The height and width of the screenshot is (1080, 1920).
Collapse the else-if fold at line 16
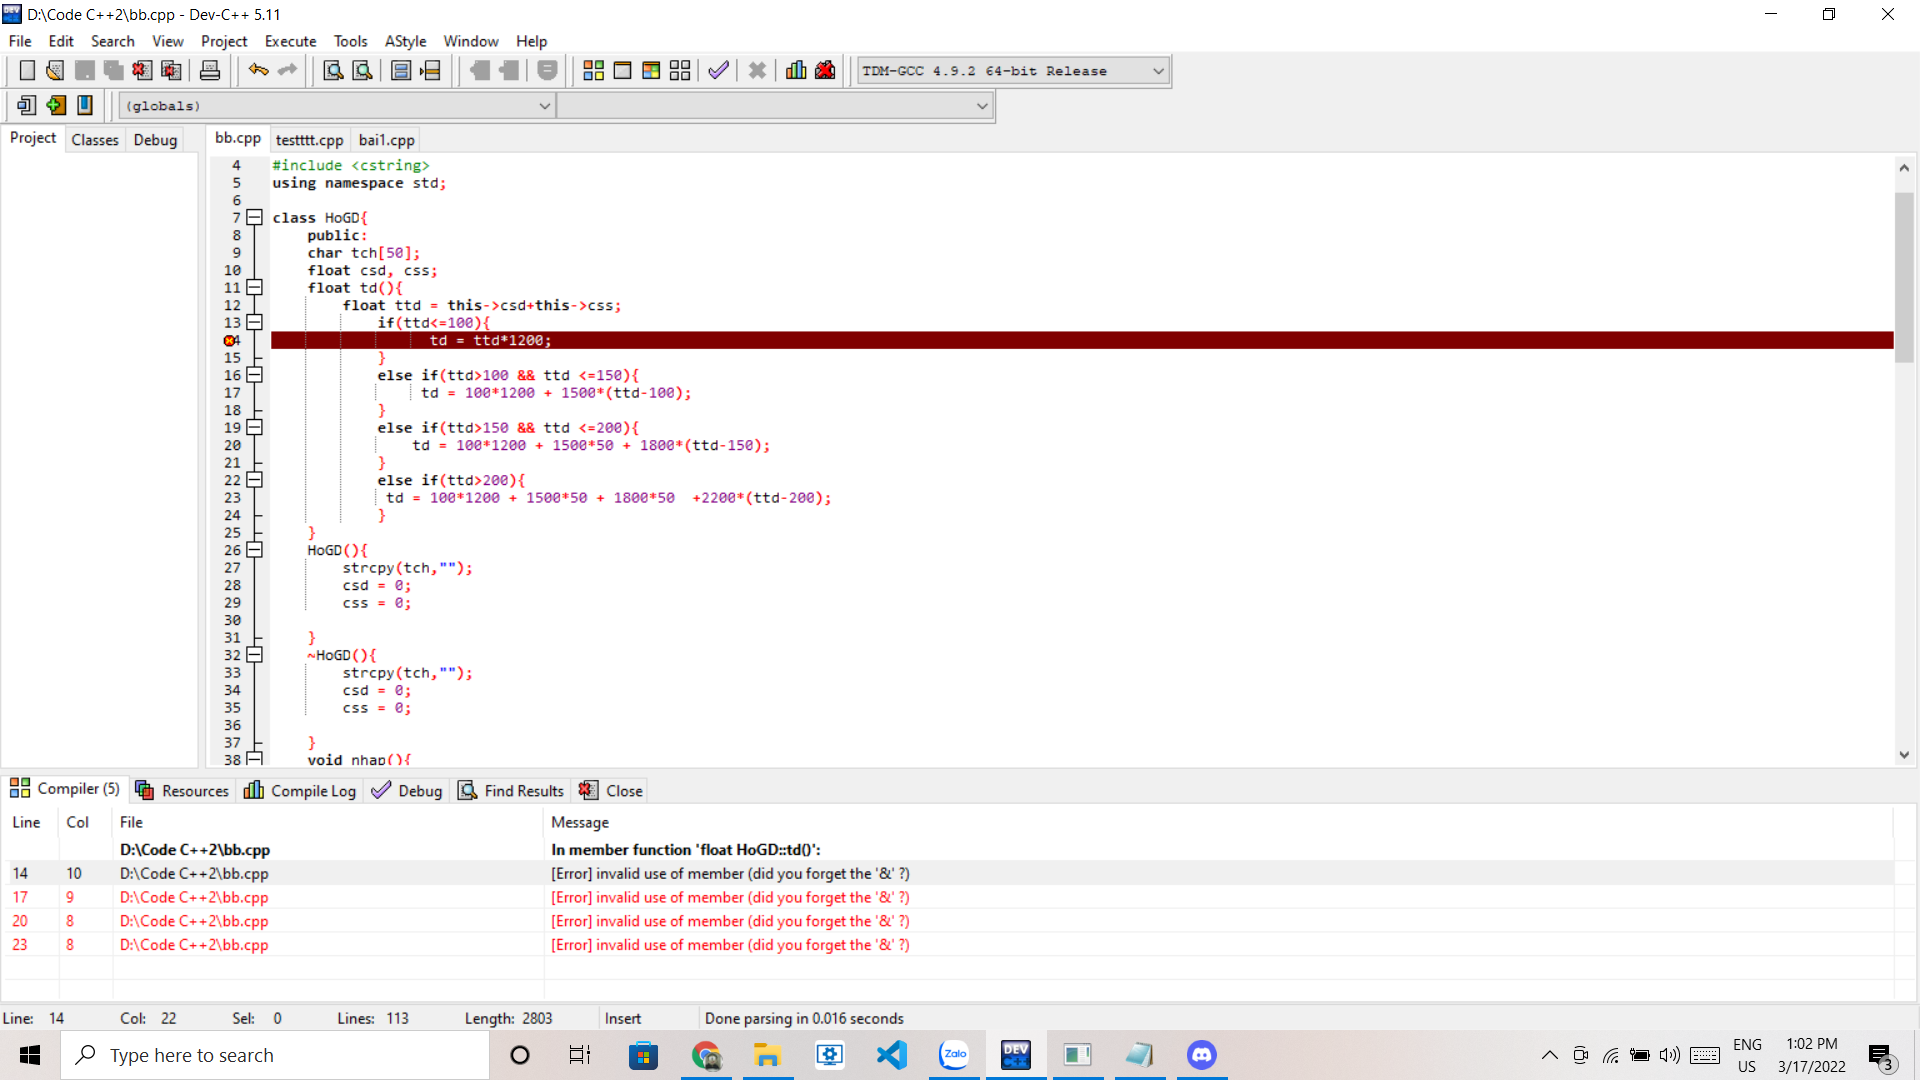[254, 375]
